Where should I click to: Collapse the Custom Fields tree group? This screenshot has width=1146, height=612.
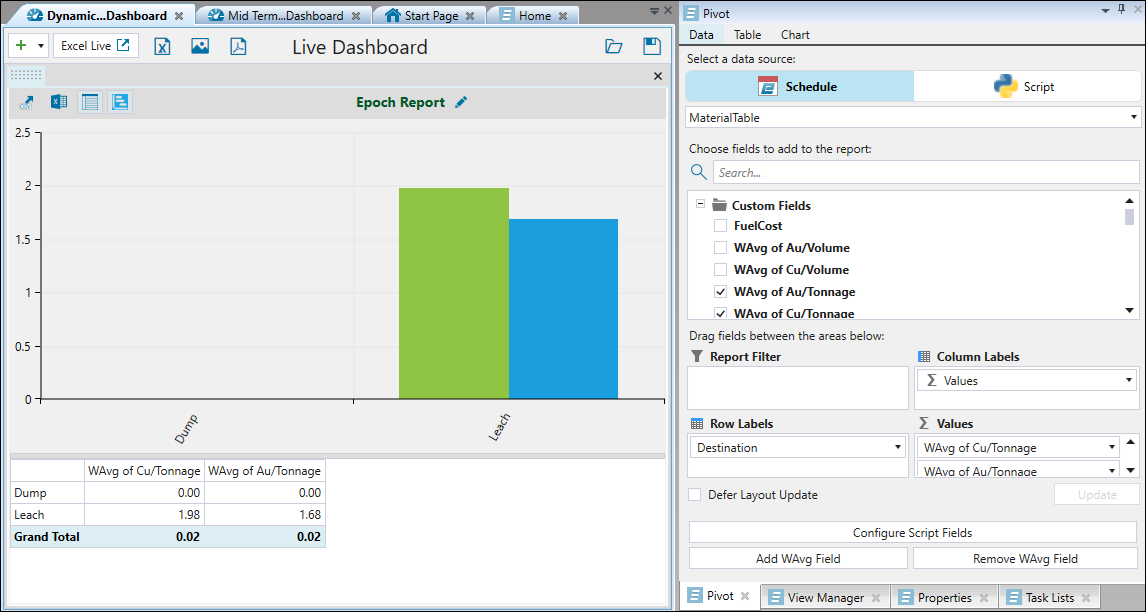pos(700,204)
